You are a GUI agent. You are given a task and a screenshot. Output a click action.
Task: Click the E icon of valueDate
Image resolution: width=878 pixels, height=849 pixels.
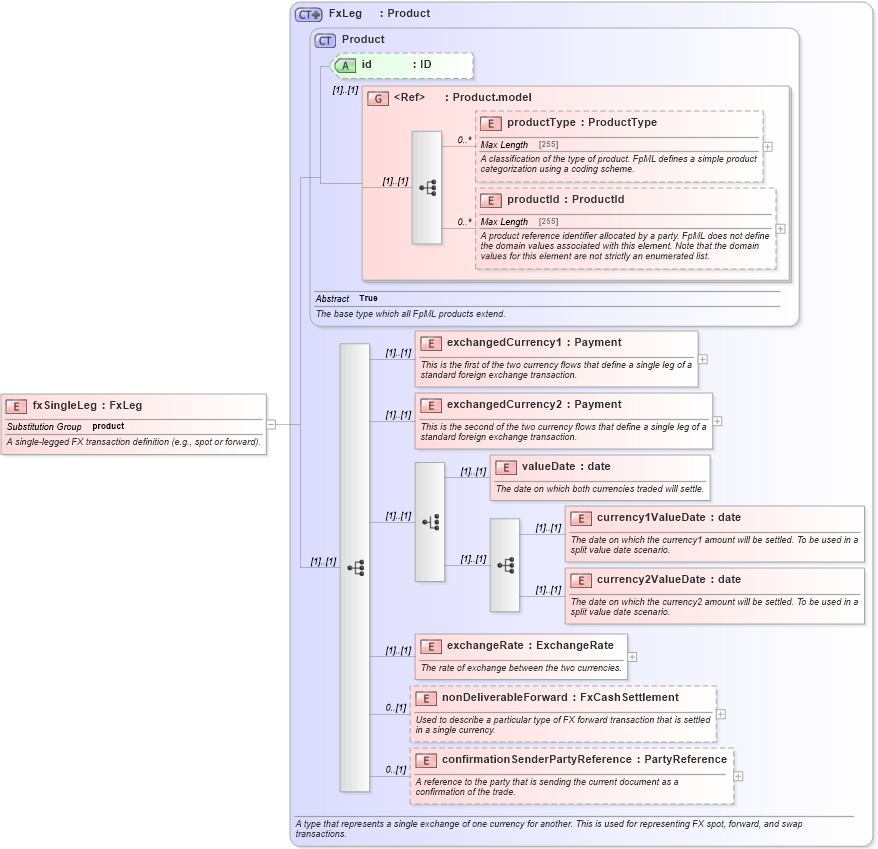point(506,468)
